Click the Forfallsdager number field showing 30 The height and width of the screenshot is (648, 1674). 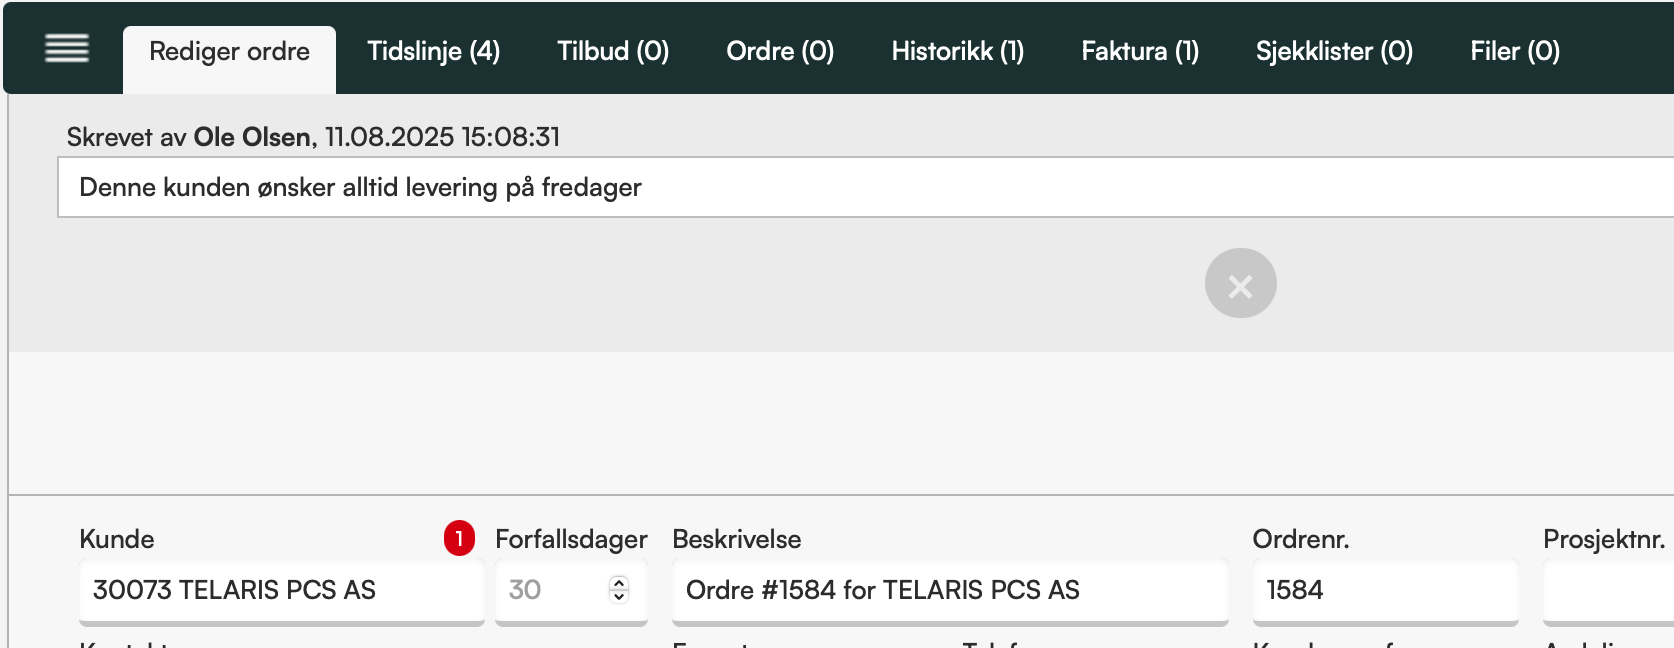click(571, 590)
